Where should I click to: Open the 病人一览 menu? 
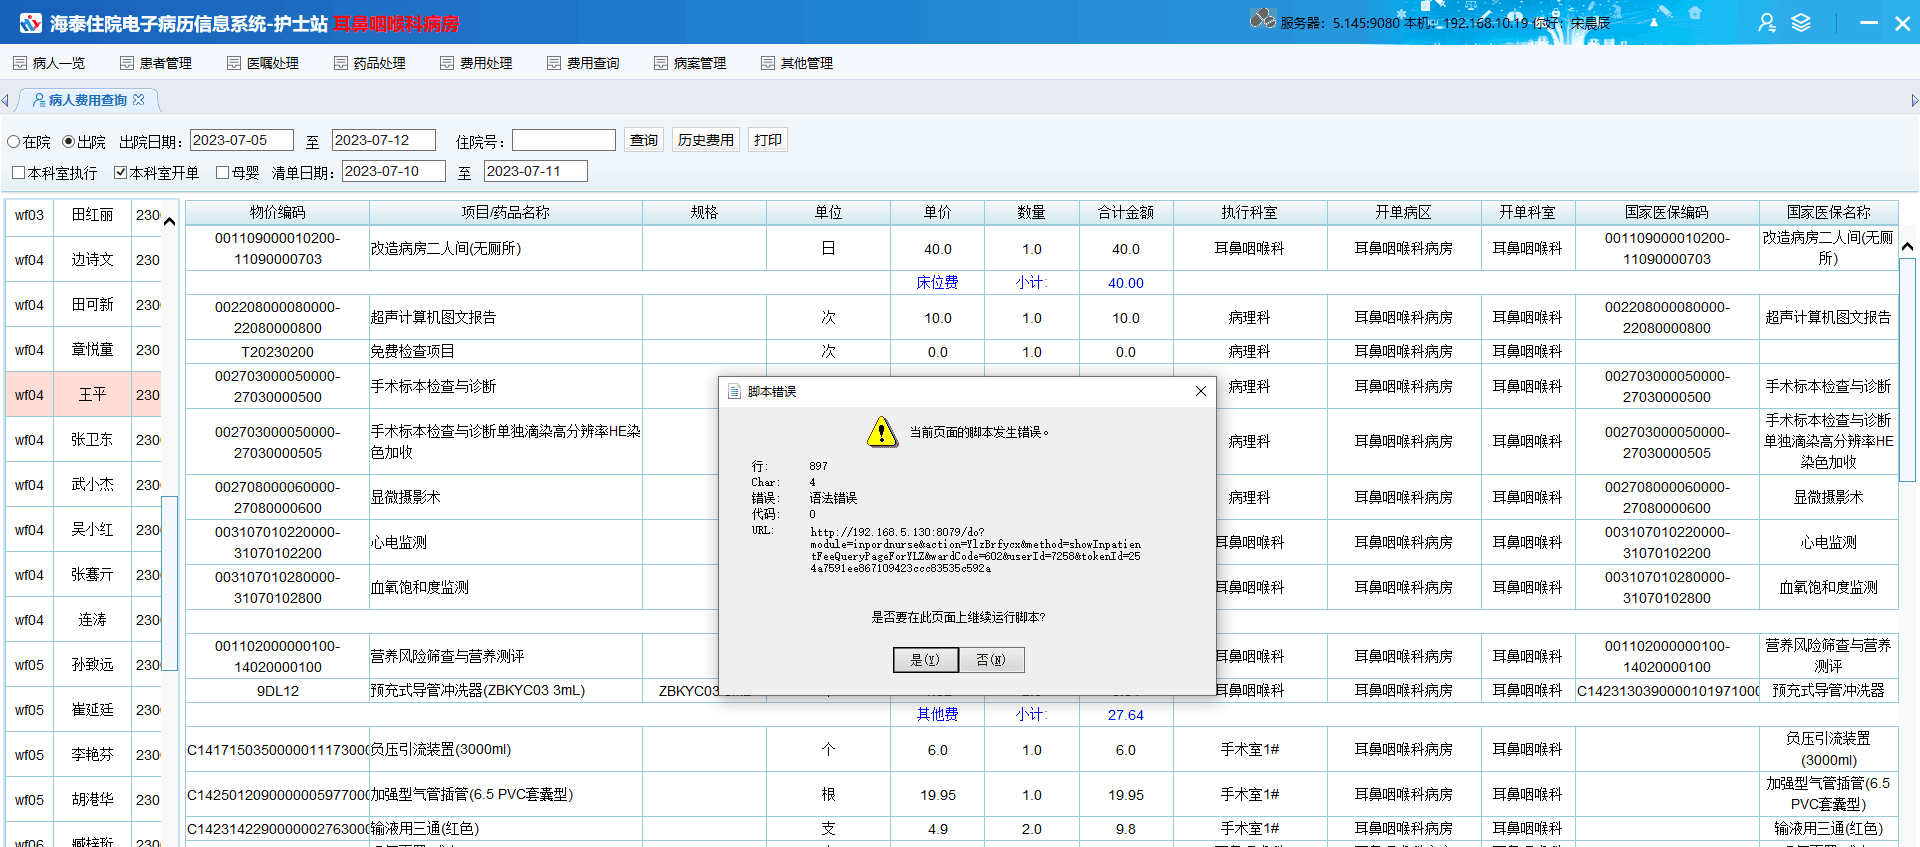[x=49, y=63]
